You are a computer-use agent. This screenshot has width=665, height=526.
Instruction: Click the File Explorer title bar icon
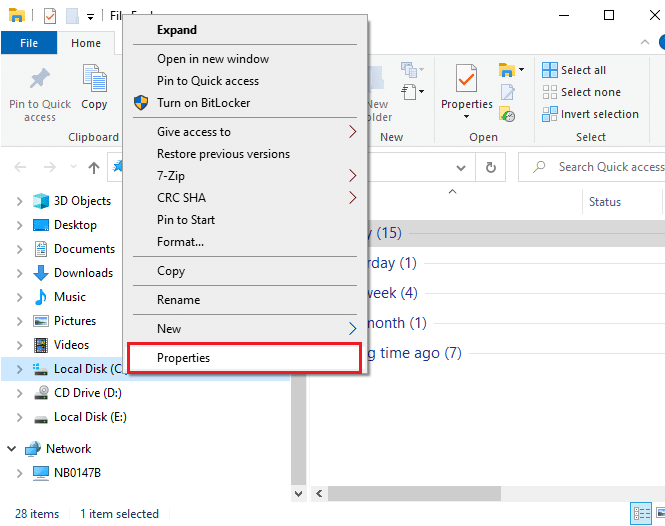coord(17,16)
